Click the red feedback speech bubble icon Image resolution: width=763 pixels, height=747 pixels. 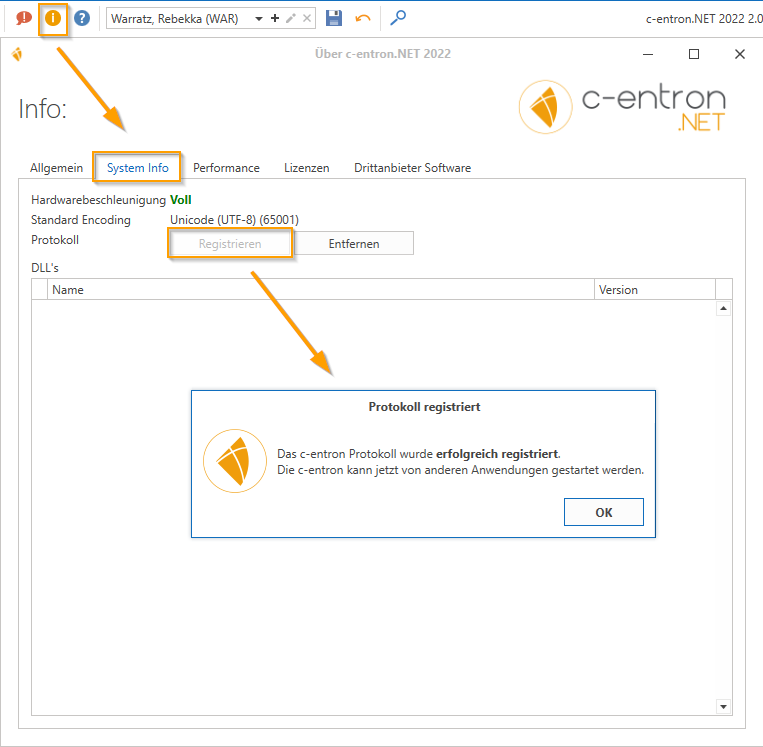point(24,18)
